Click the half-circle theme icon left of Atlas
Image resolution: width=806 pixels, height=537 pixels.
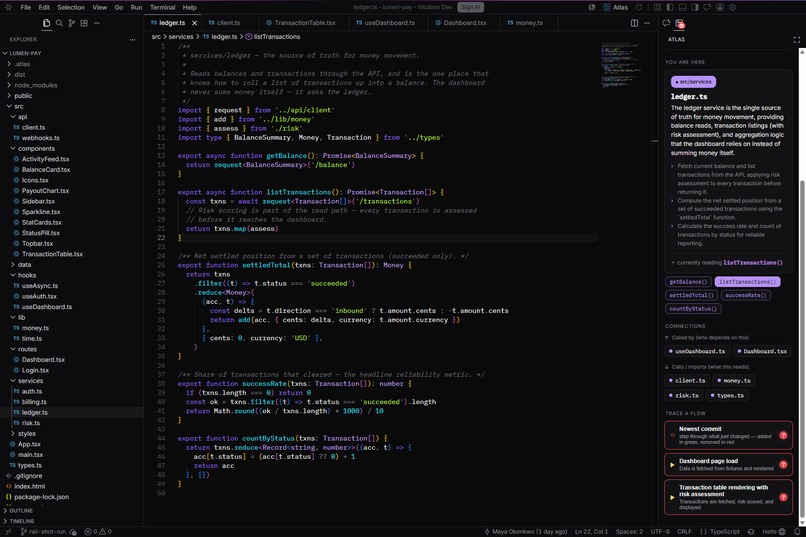tap(592, 7)
